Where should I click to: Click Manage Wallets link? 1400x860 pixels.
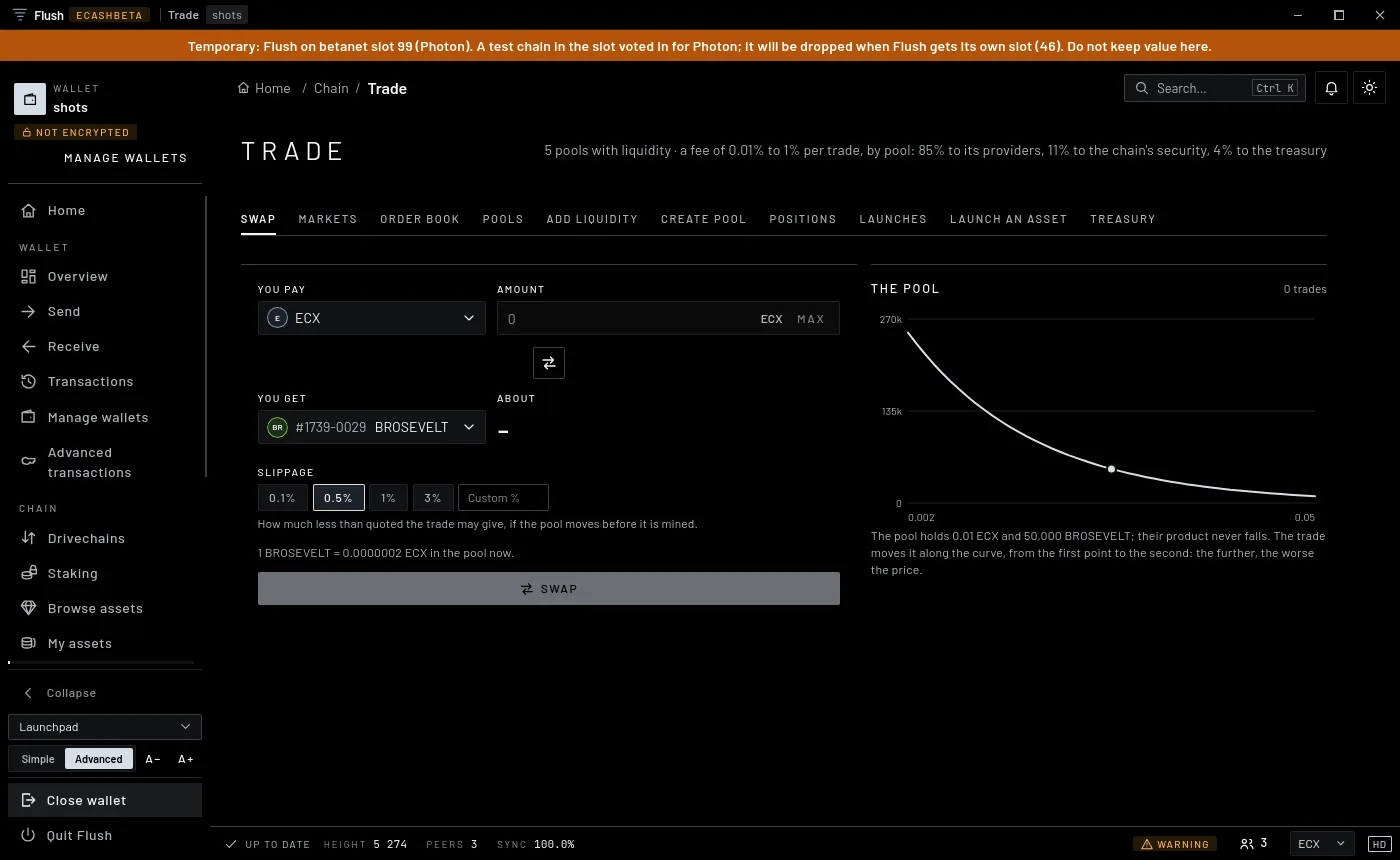(126, 158)
